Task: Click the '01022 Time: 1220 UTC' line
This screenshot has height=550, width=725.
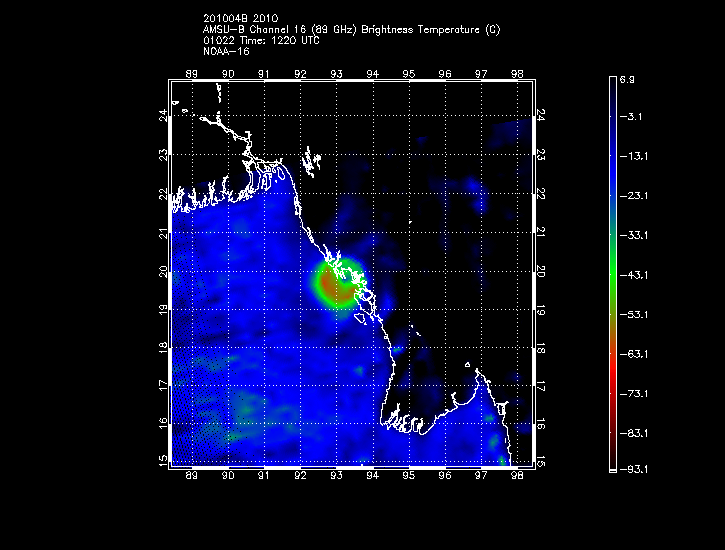Action: tap(261, 40)
